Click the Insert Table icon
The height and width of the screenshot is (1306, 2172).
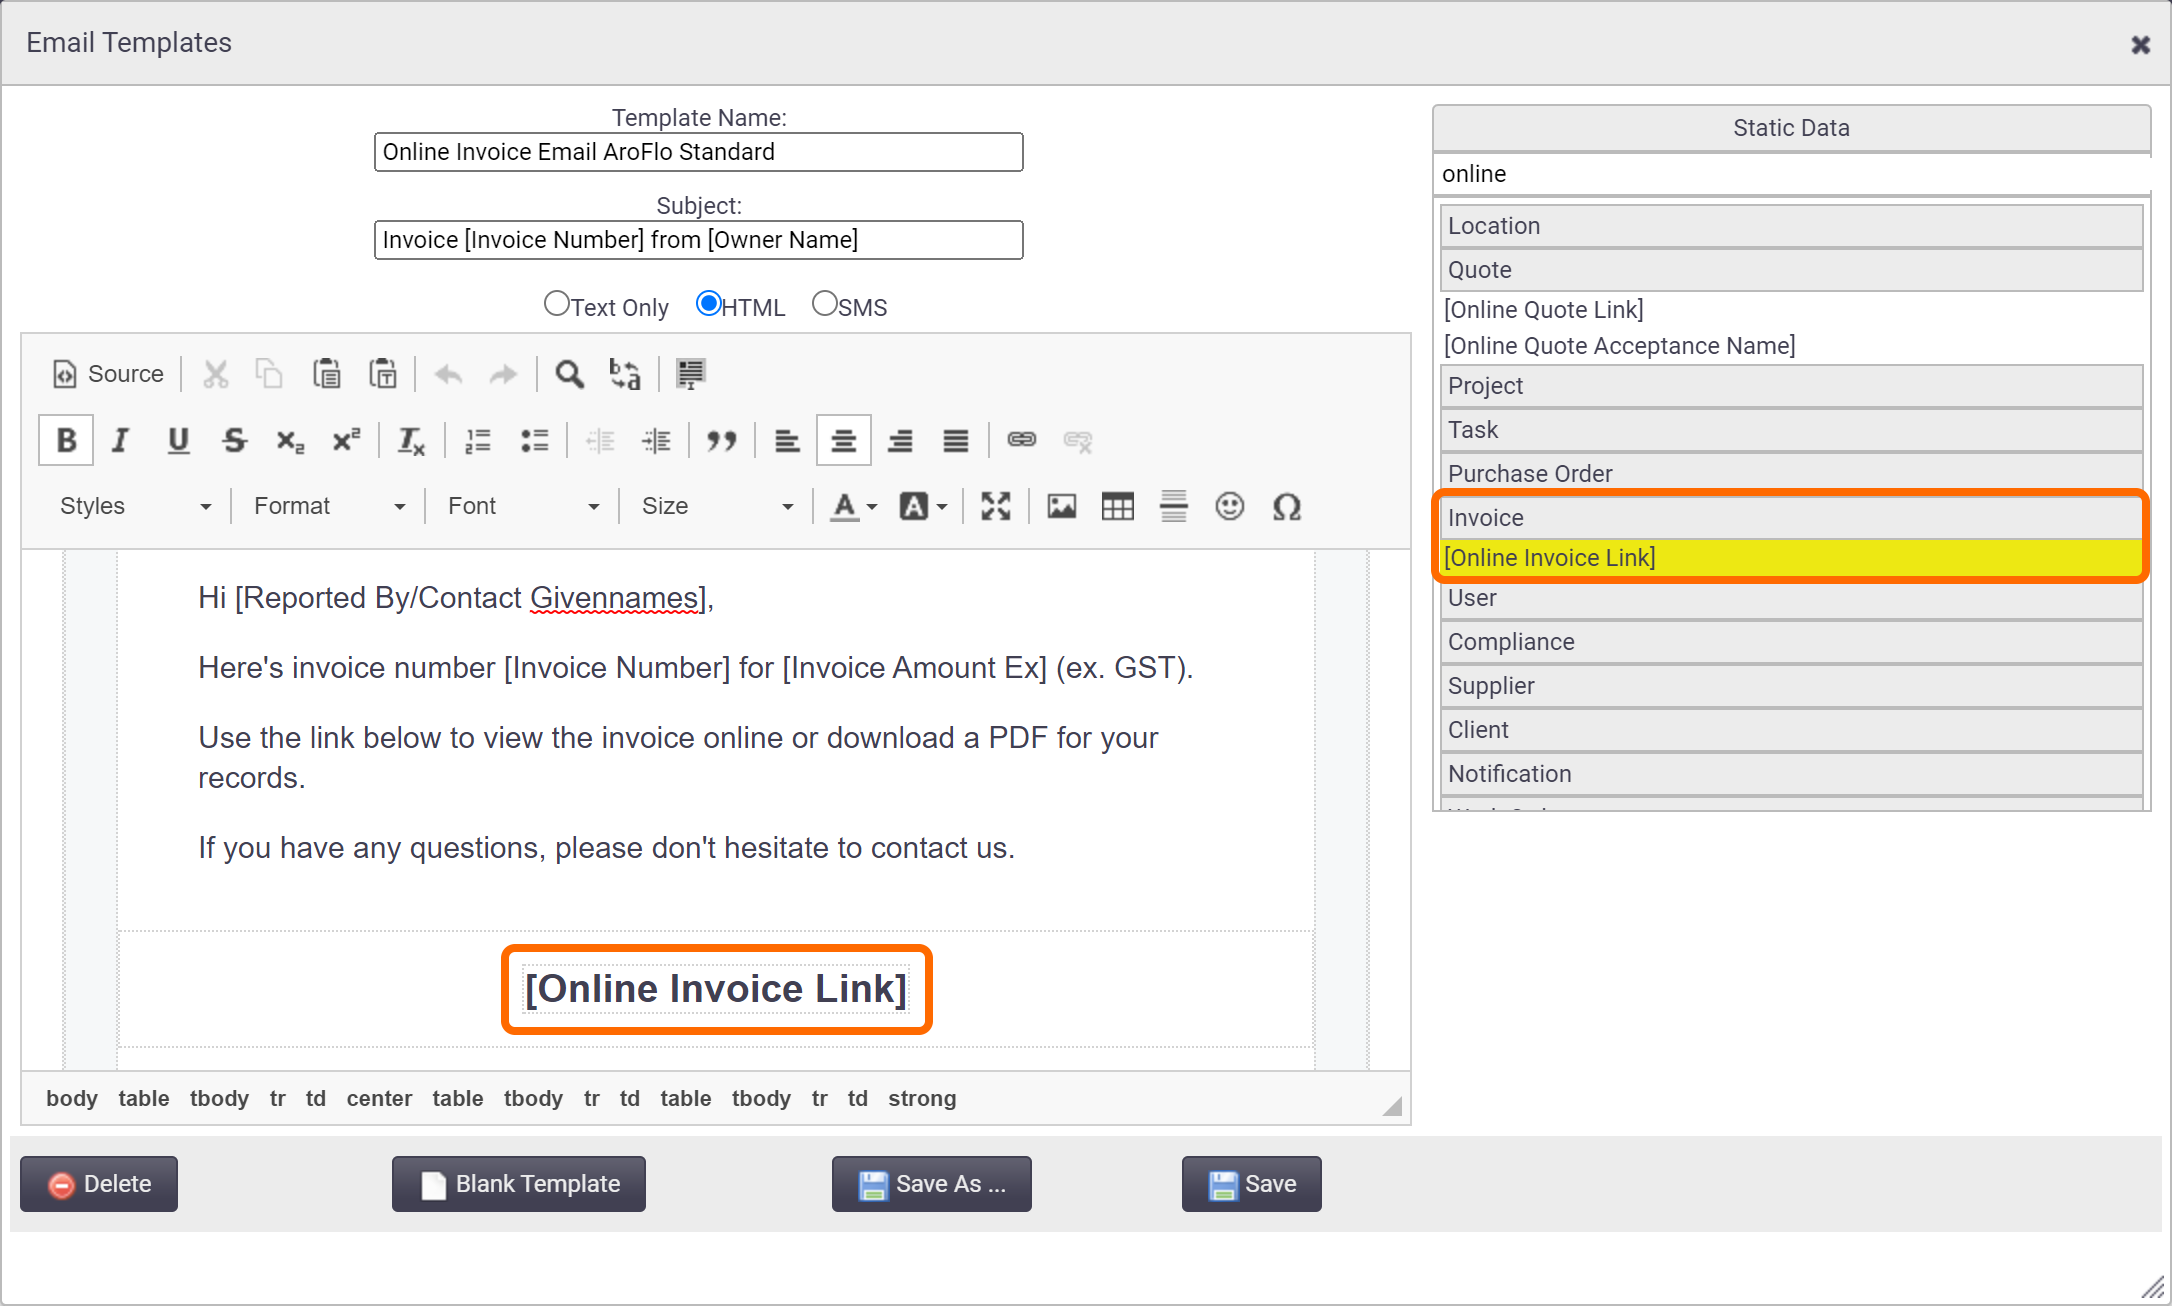tap(1117, 506)
